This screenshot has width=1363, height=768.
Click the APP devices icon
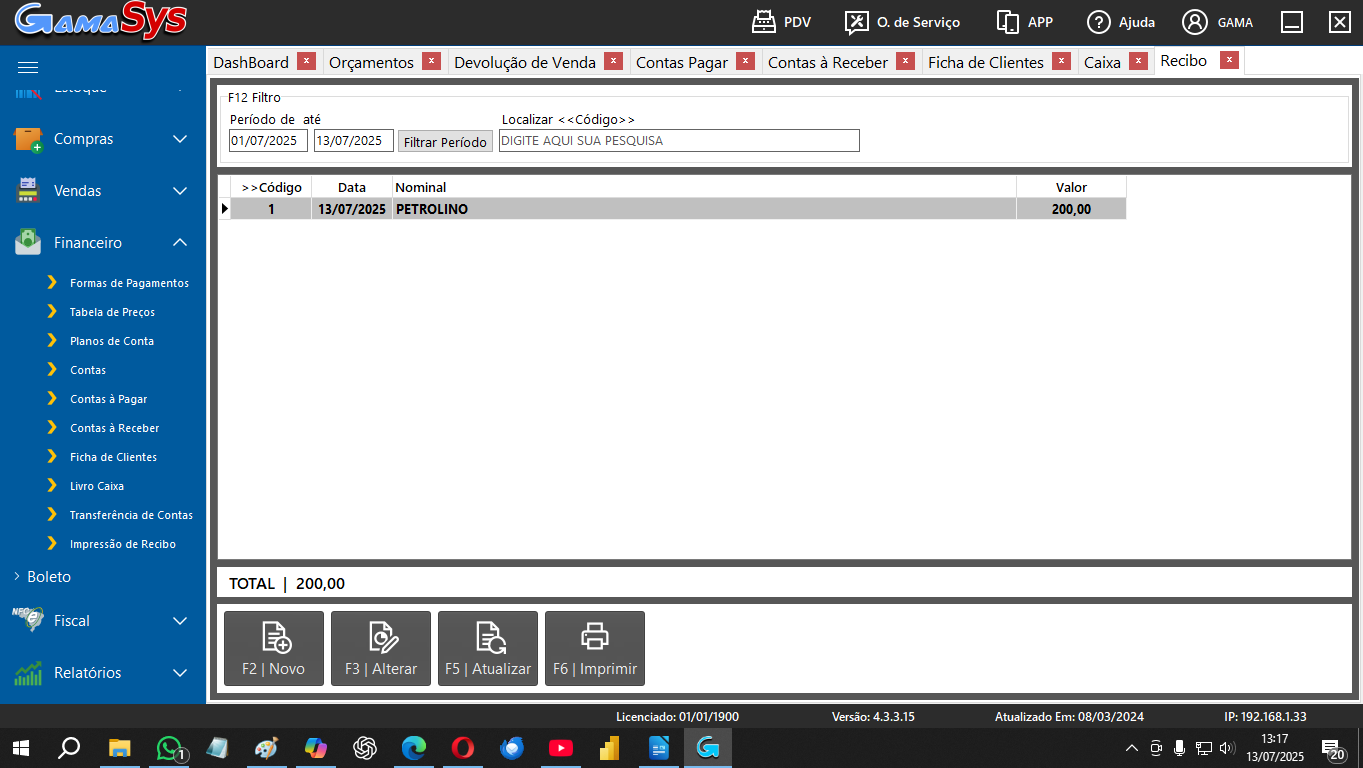click(x=1007, y=22)
